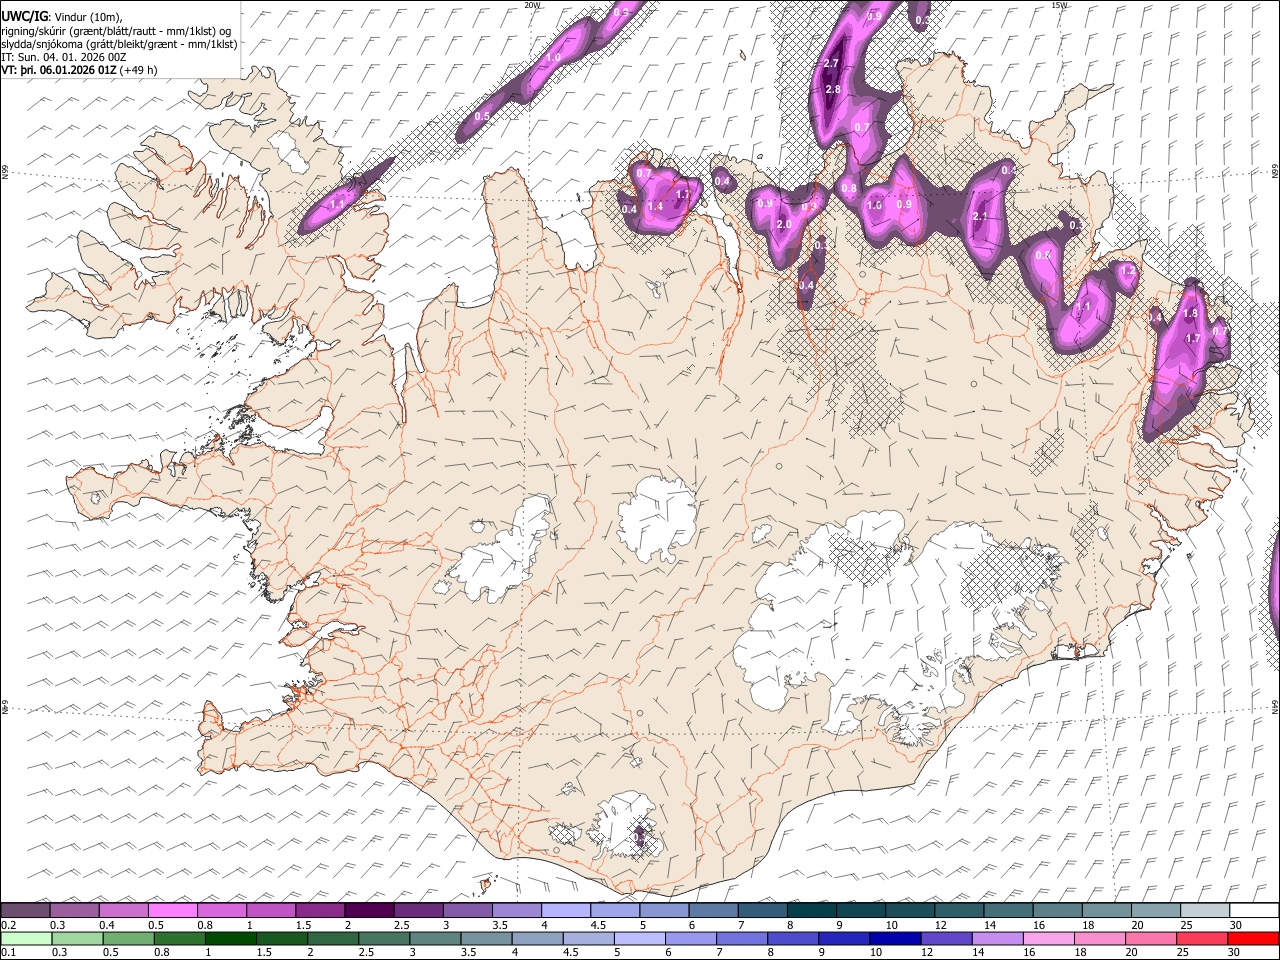This screenshot has width=1280, height=960.
Task: Click the violet rain swatch labeled 12
Action: tap(946, 938)
